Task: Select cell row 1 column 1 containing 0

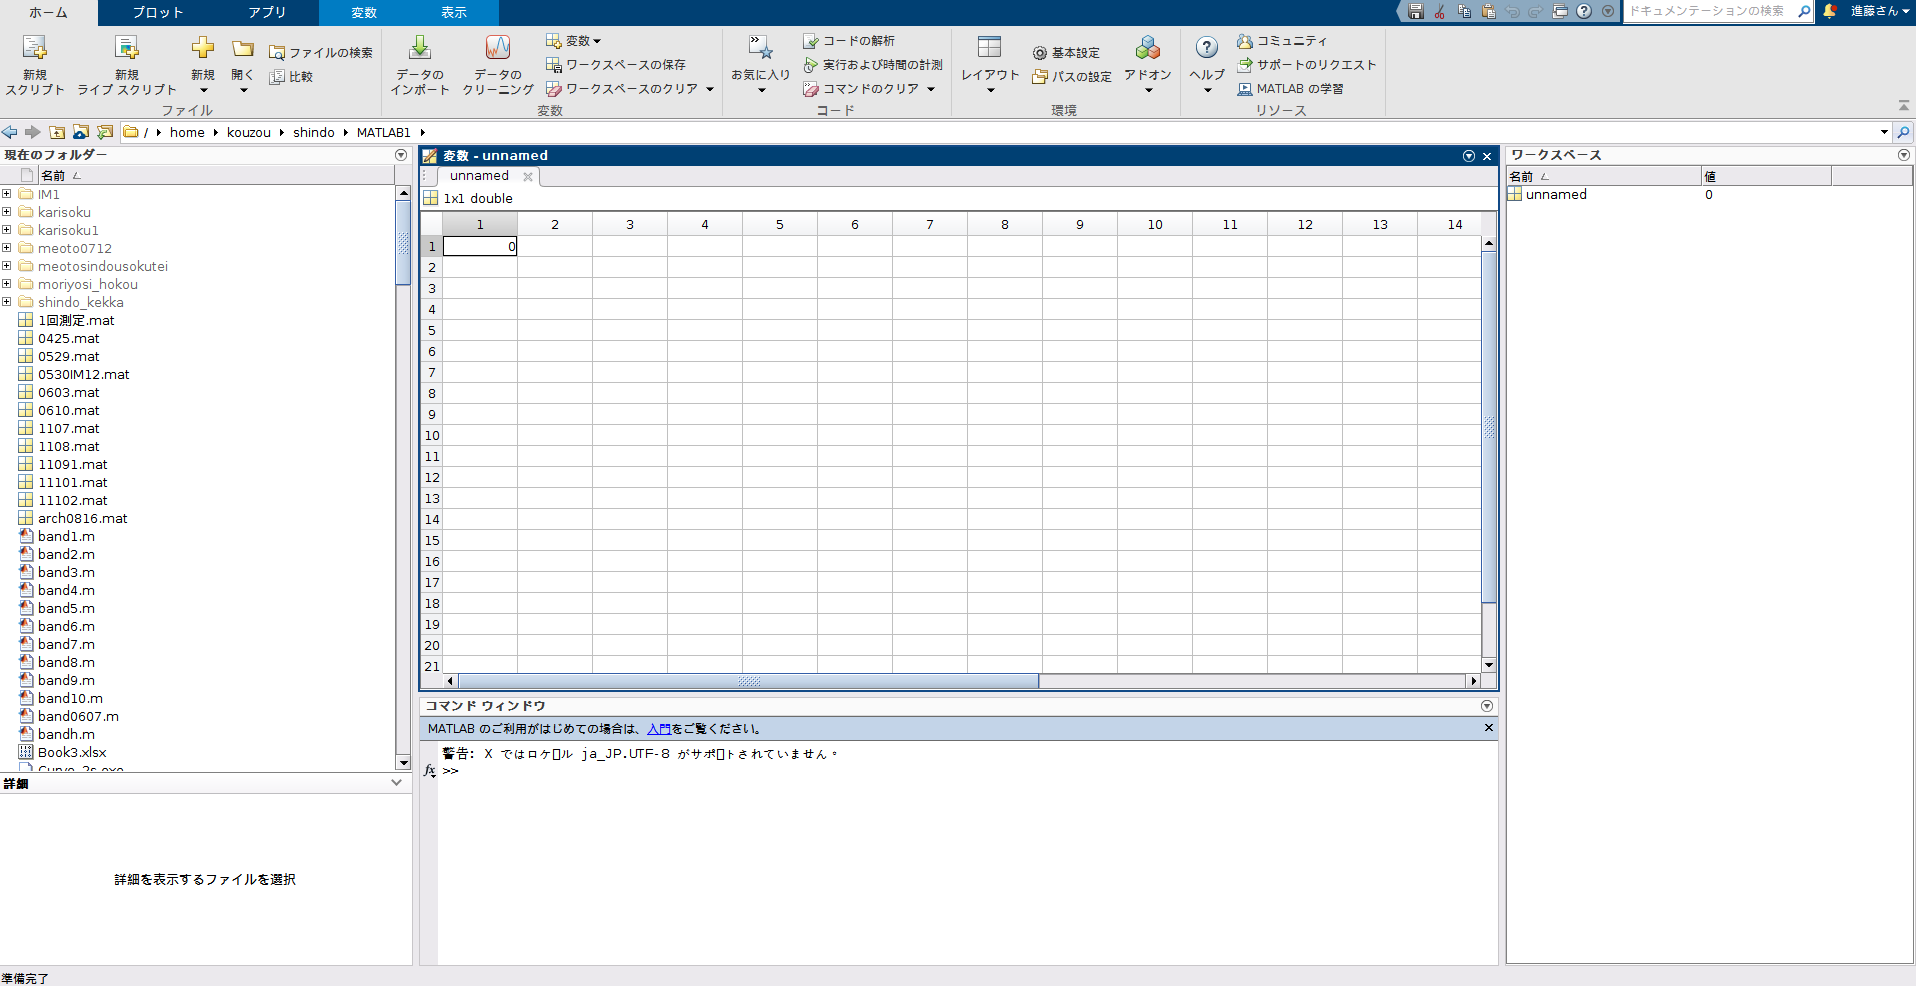Action: (480, 246)
